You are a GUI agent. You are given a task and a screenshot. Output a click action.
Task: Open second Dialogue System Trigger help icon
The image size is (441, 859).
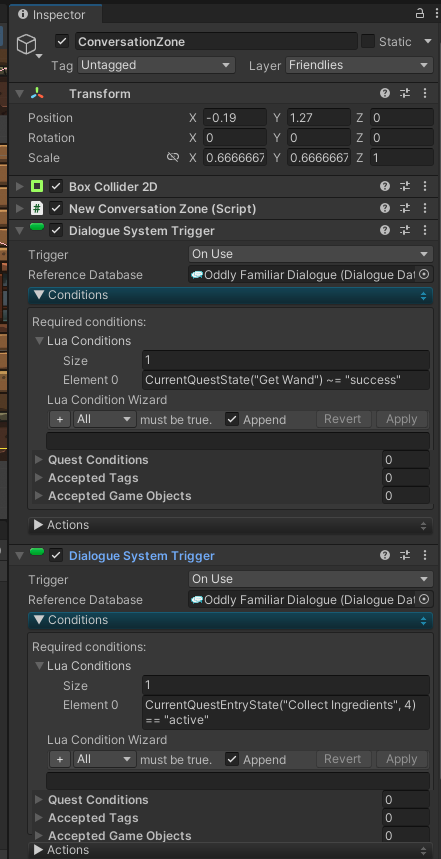point(385,556)
